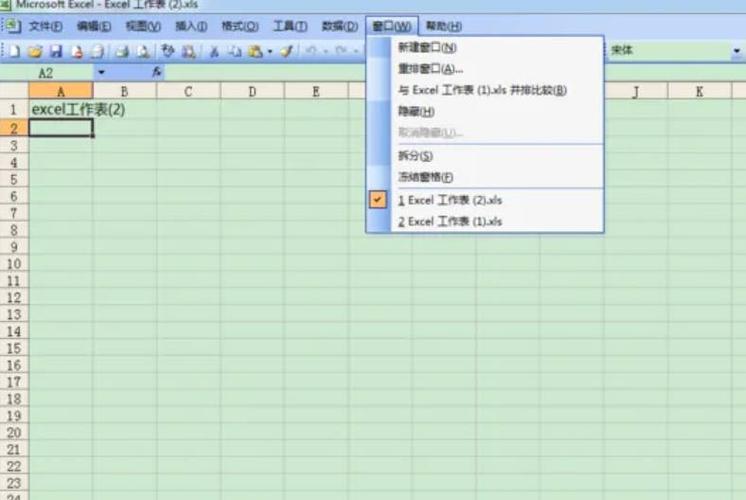Image resolution: width=746 pixels, height=500 pixels.
Task: Close the open 窗口(W) menu
Action: (x=392, y=26)
